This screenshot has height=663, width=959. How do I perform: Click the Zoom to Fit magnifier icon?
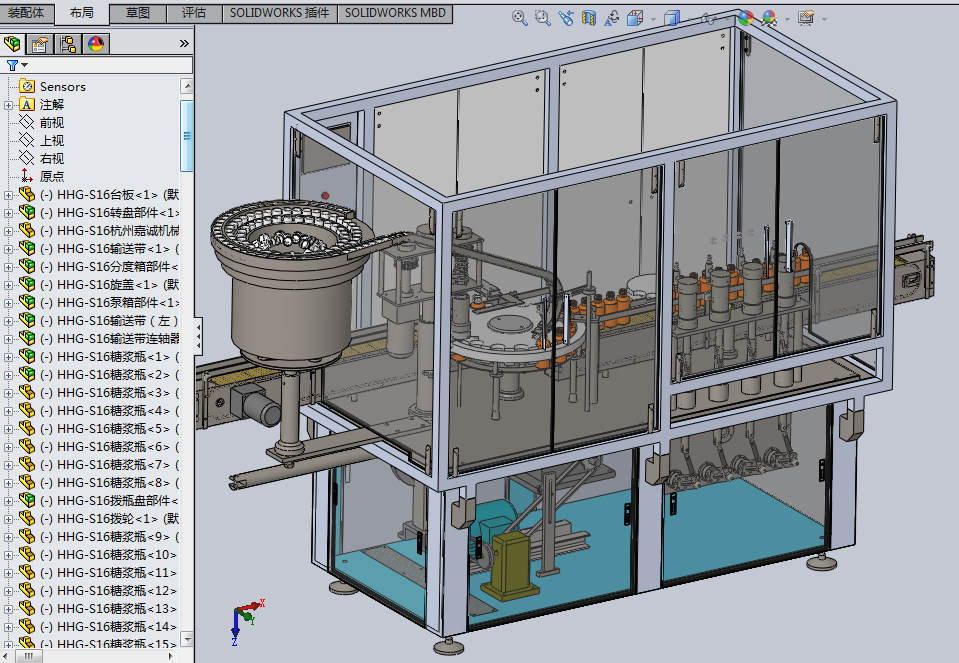pos(519,18)
